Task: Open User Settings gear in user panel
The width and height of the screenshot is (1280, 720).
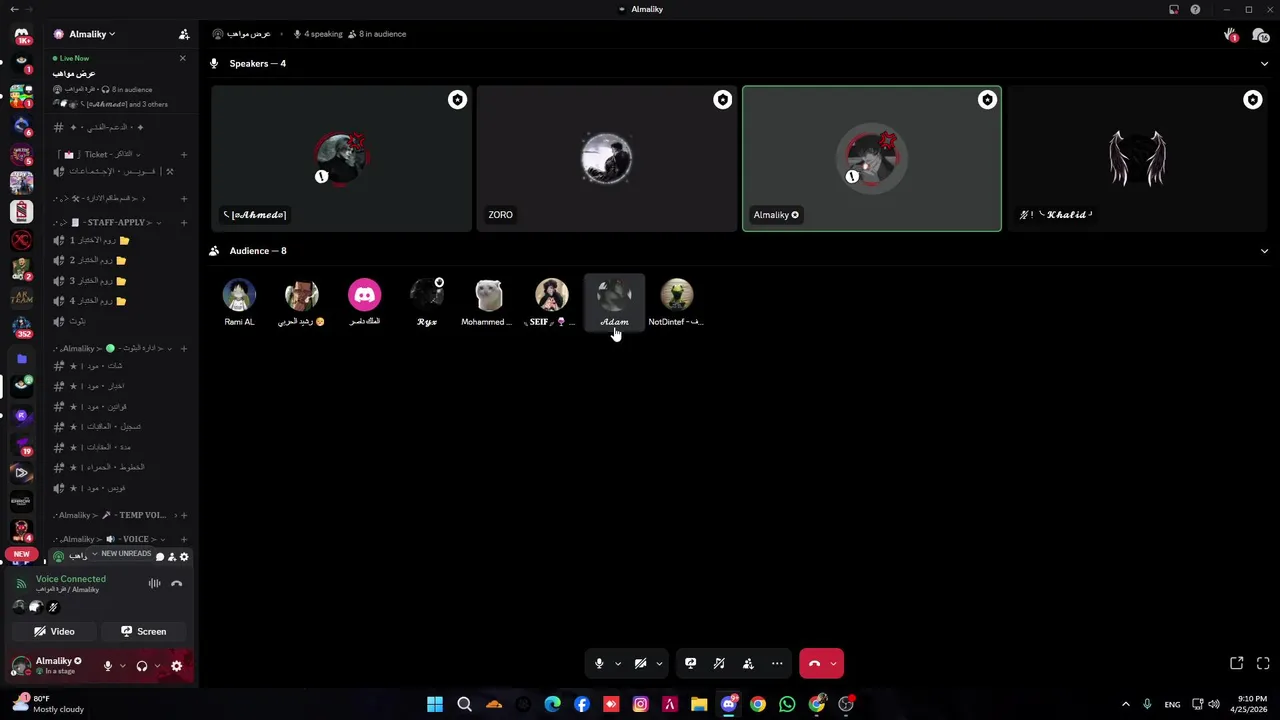Action: 177,666
